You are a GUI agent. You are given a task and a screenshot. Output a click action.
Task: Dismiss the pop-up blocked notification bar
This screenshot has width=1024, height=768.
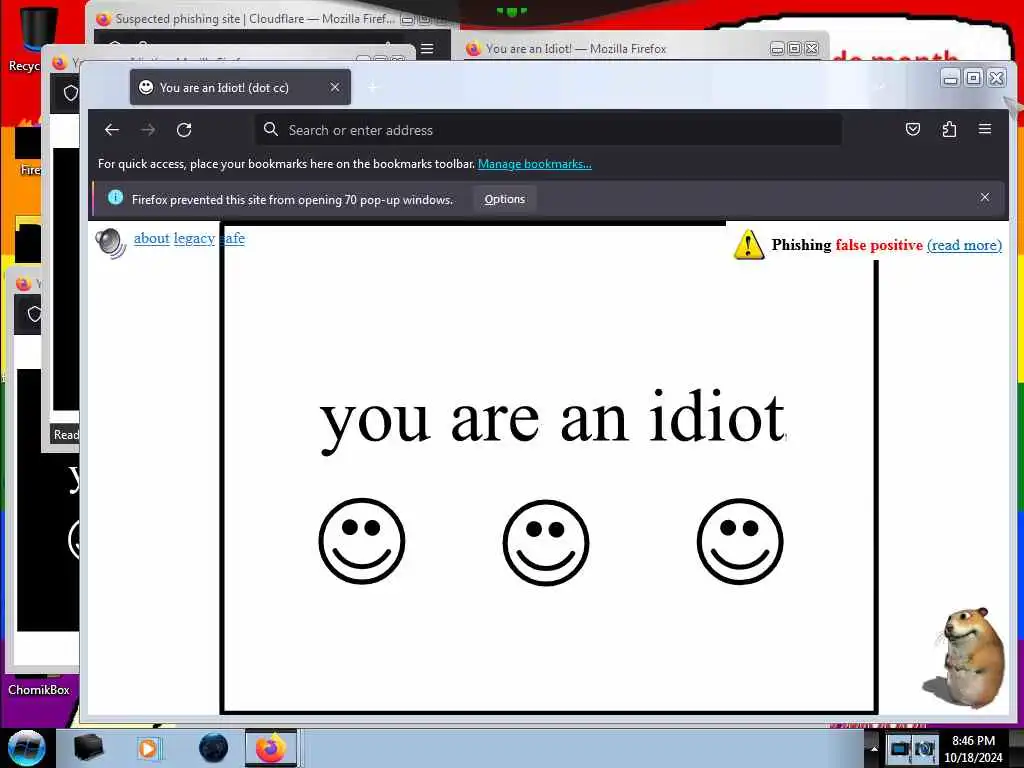point(985,197)
